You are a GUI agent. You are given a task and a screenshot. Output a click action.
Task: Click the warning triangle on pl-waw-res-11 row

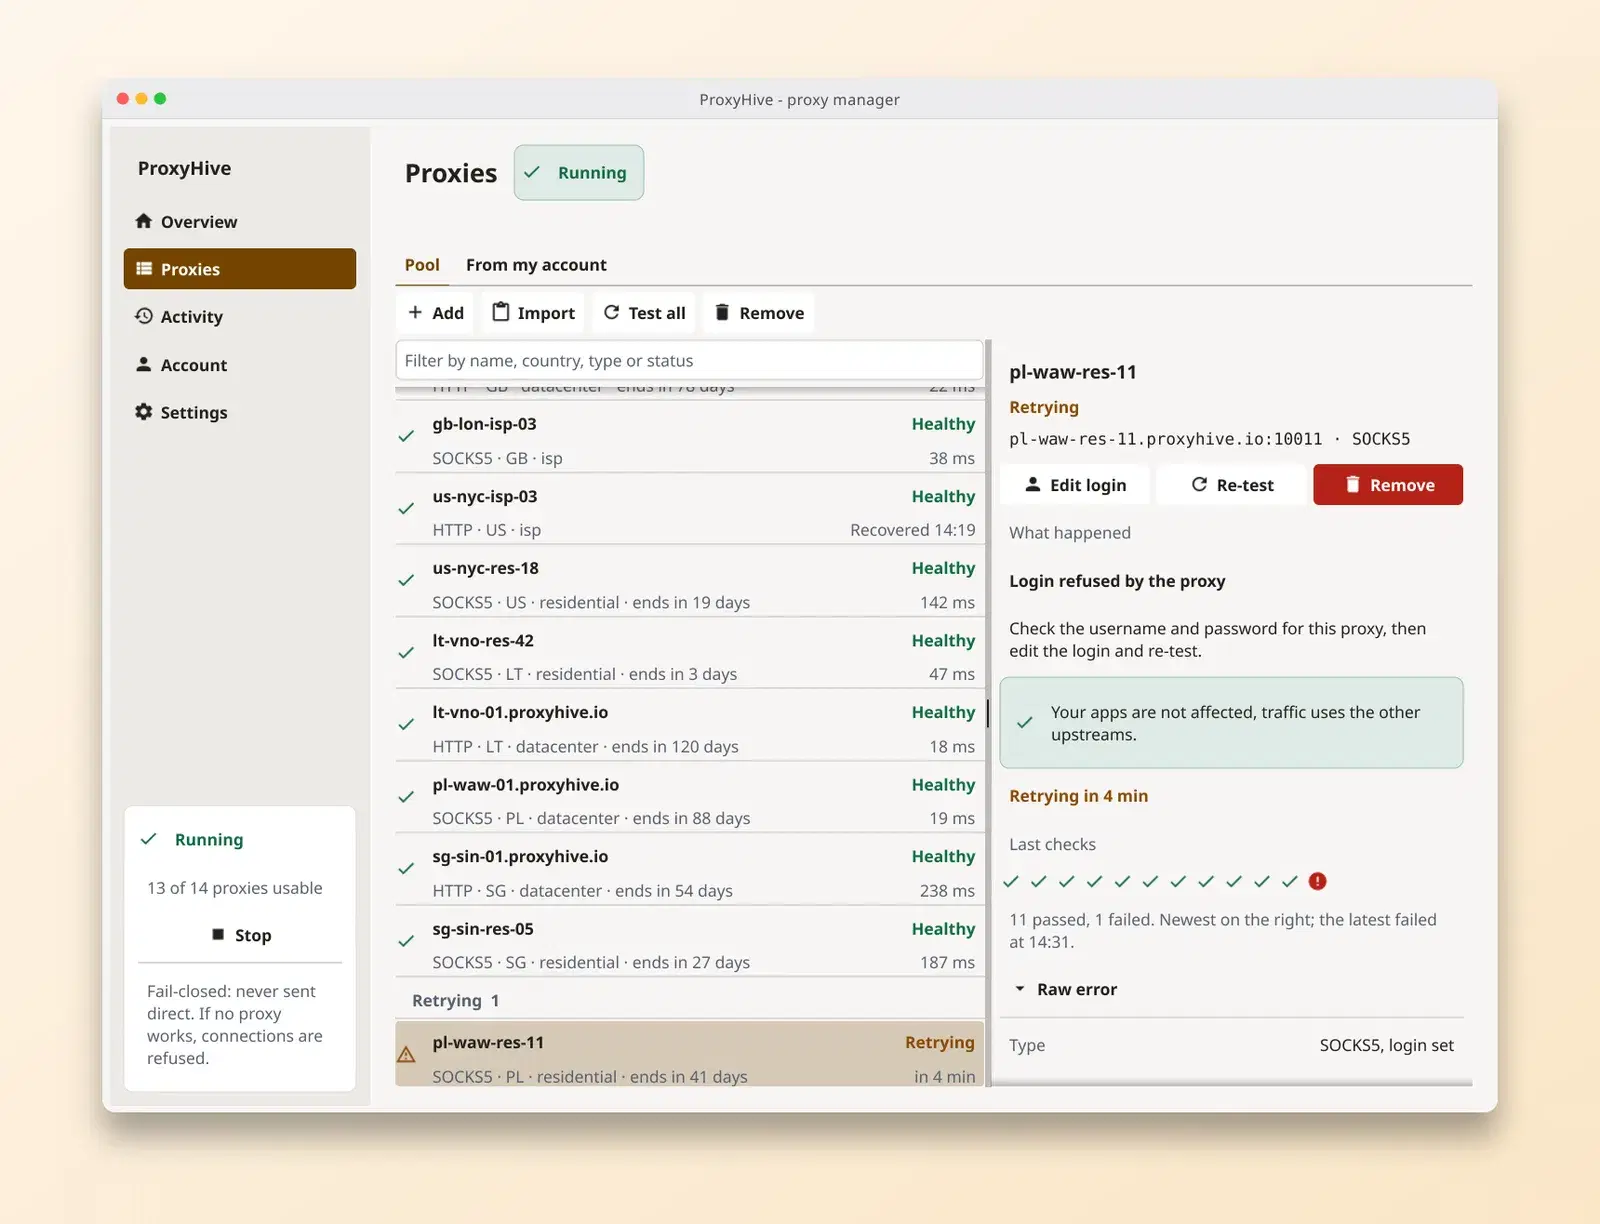click(406, 1054)
